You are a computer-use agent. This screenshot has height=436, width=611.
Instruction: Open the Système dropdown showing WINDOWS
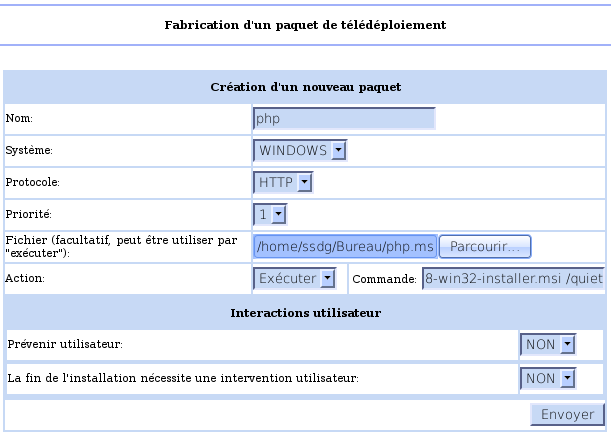tap(300, 150)
